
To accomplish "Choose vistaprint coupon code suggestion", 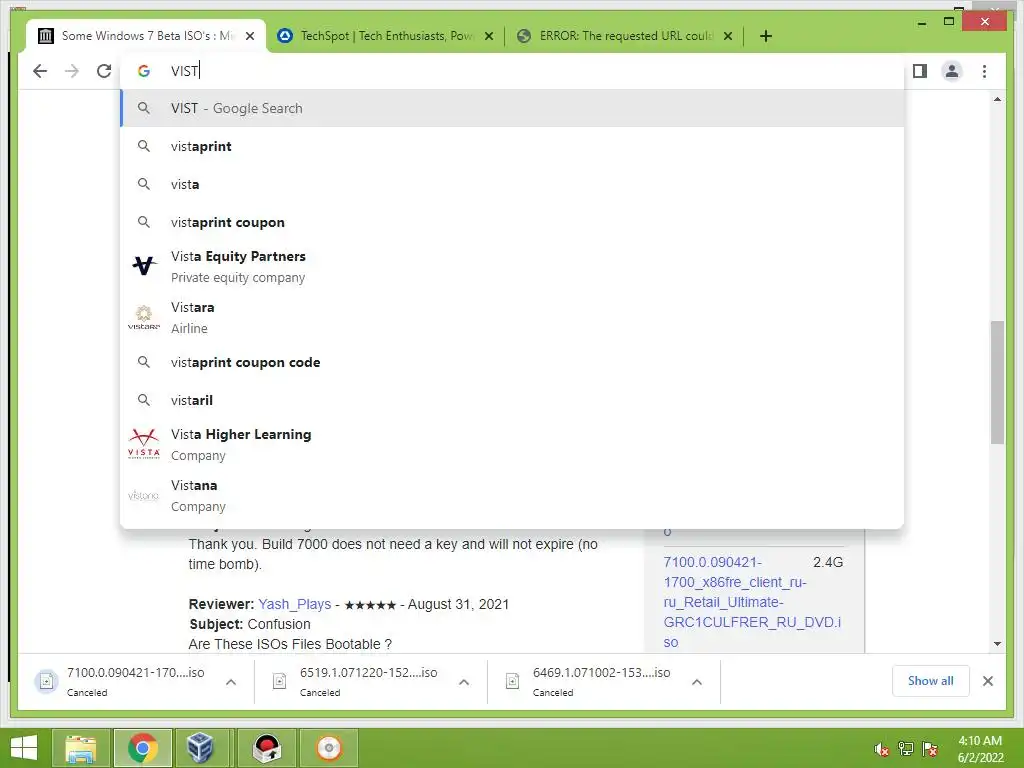I will coord(512,362).
